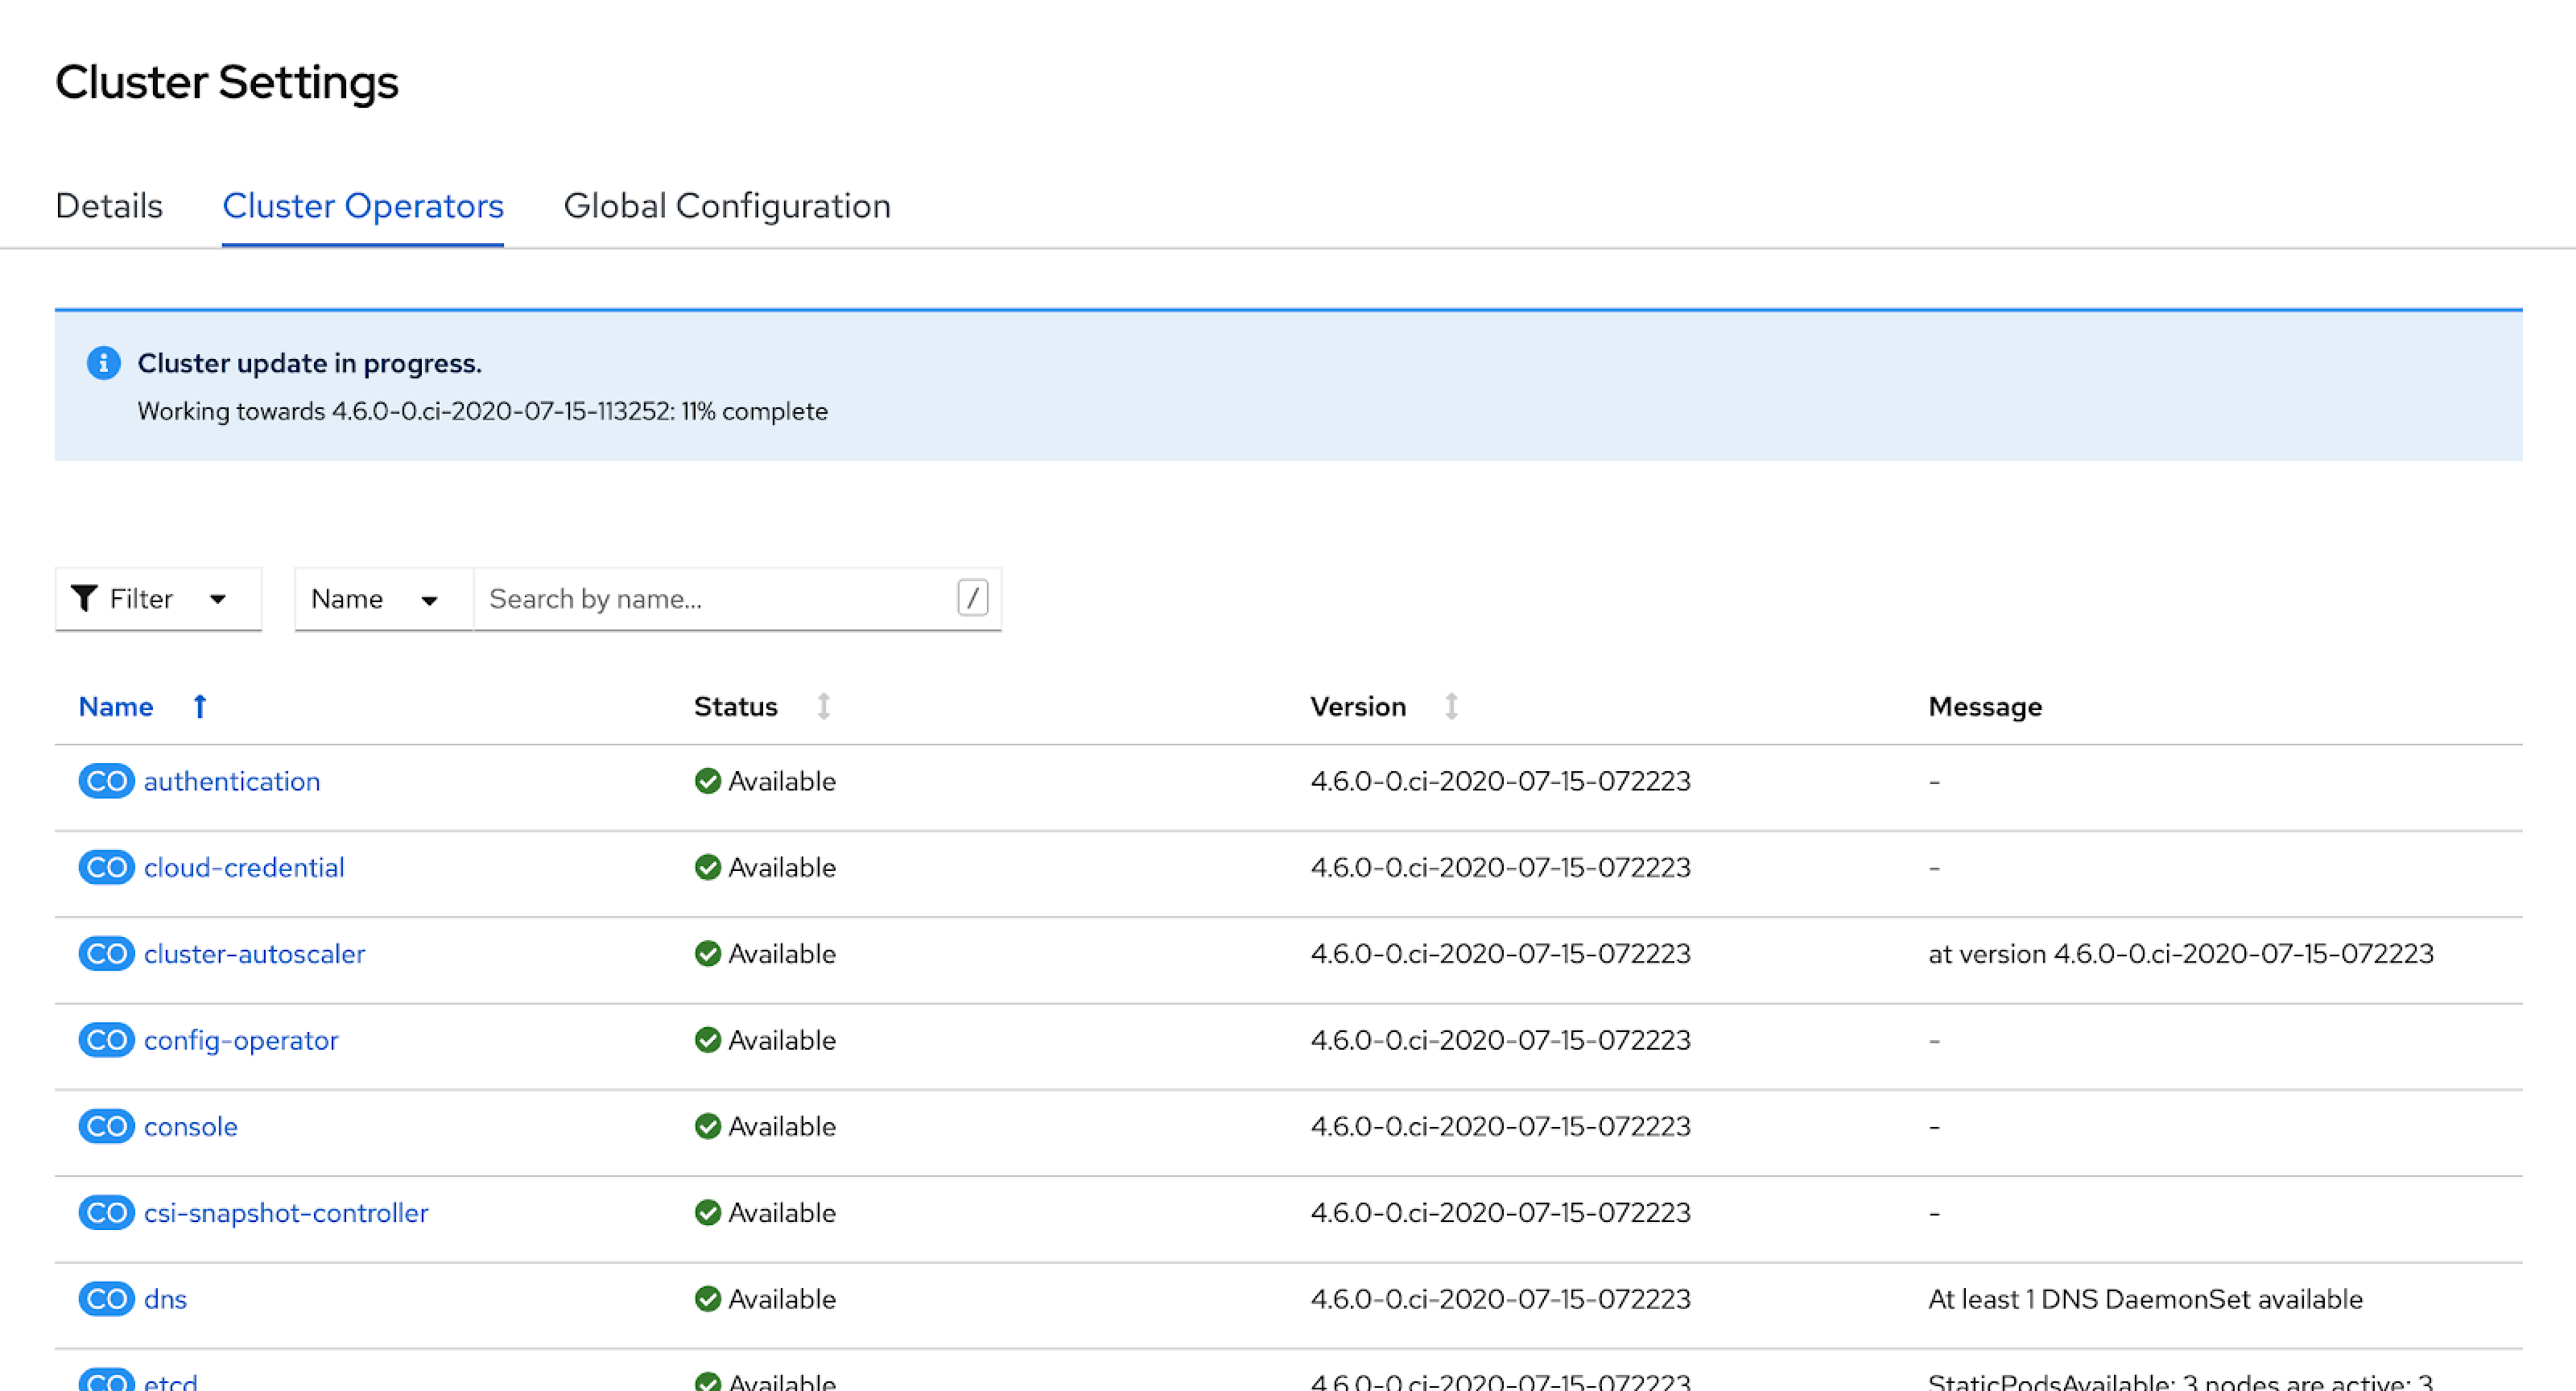Open the config-operator link

(x=241, y=1040)
